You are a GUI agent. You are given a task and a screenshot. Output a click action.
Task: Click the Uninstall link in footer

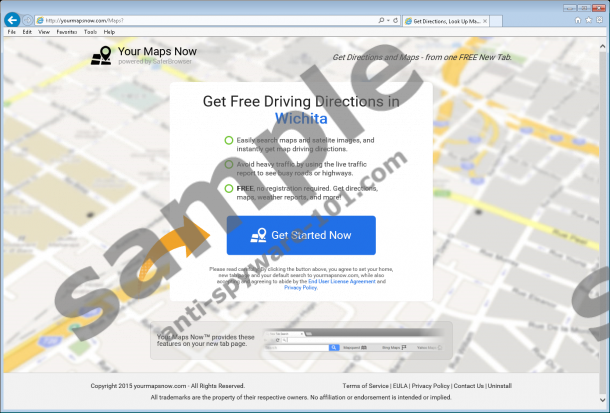click(x=500, y=385)
